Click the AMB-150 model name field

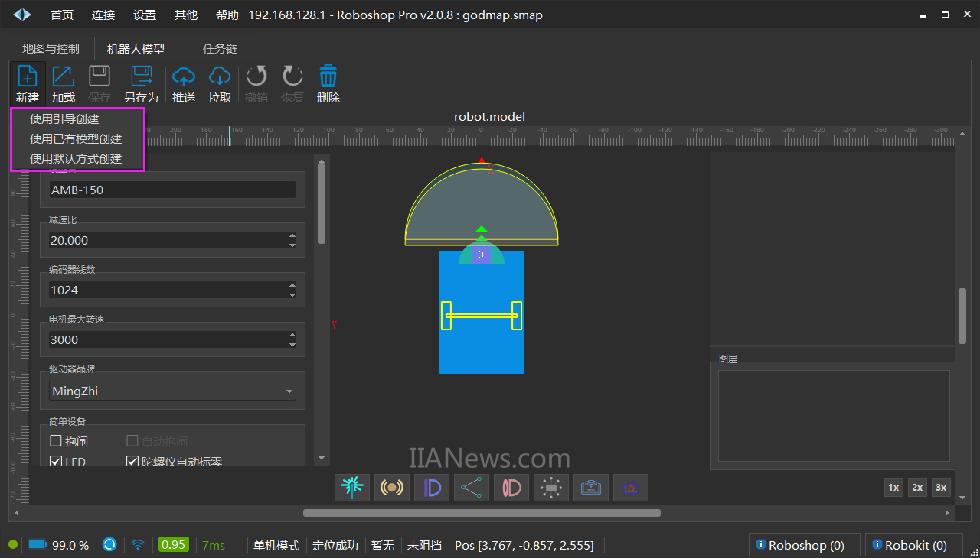click(172, 190)
